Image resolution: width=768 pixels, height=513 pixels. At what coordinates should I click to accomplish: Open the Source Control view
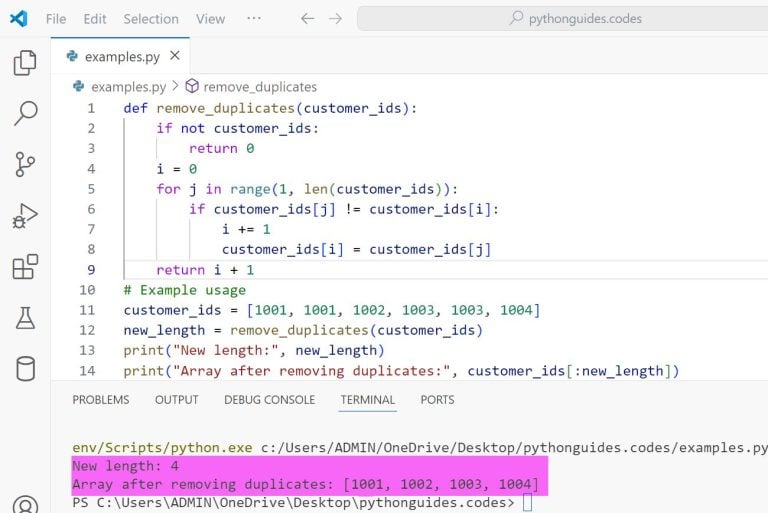point(25,164)
